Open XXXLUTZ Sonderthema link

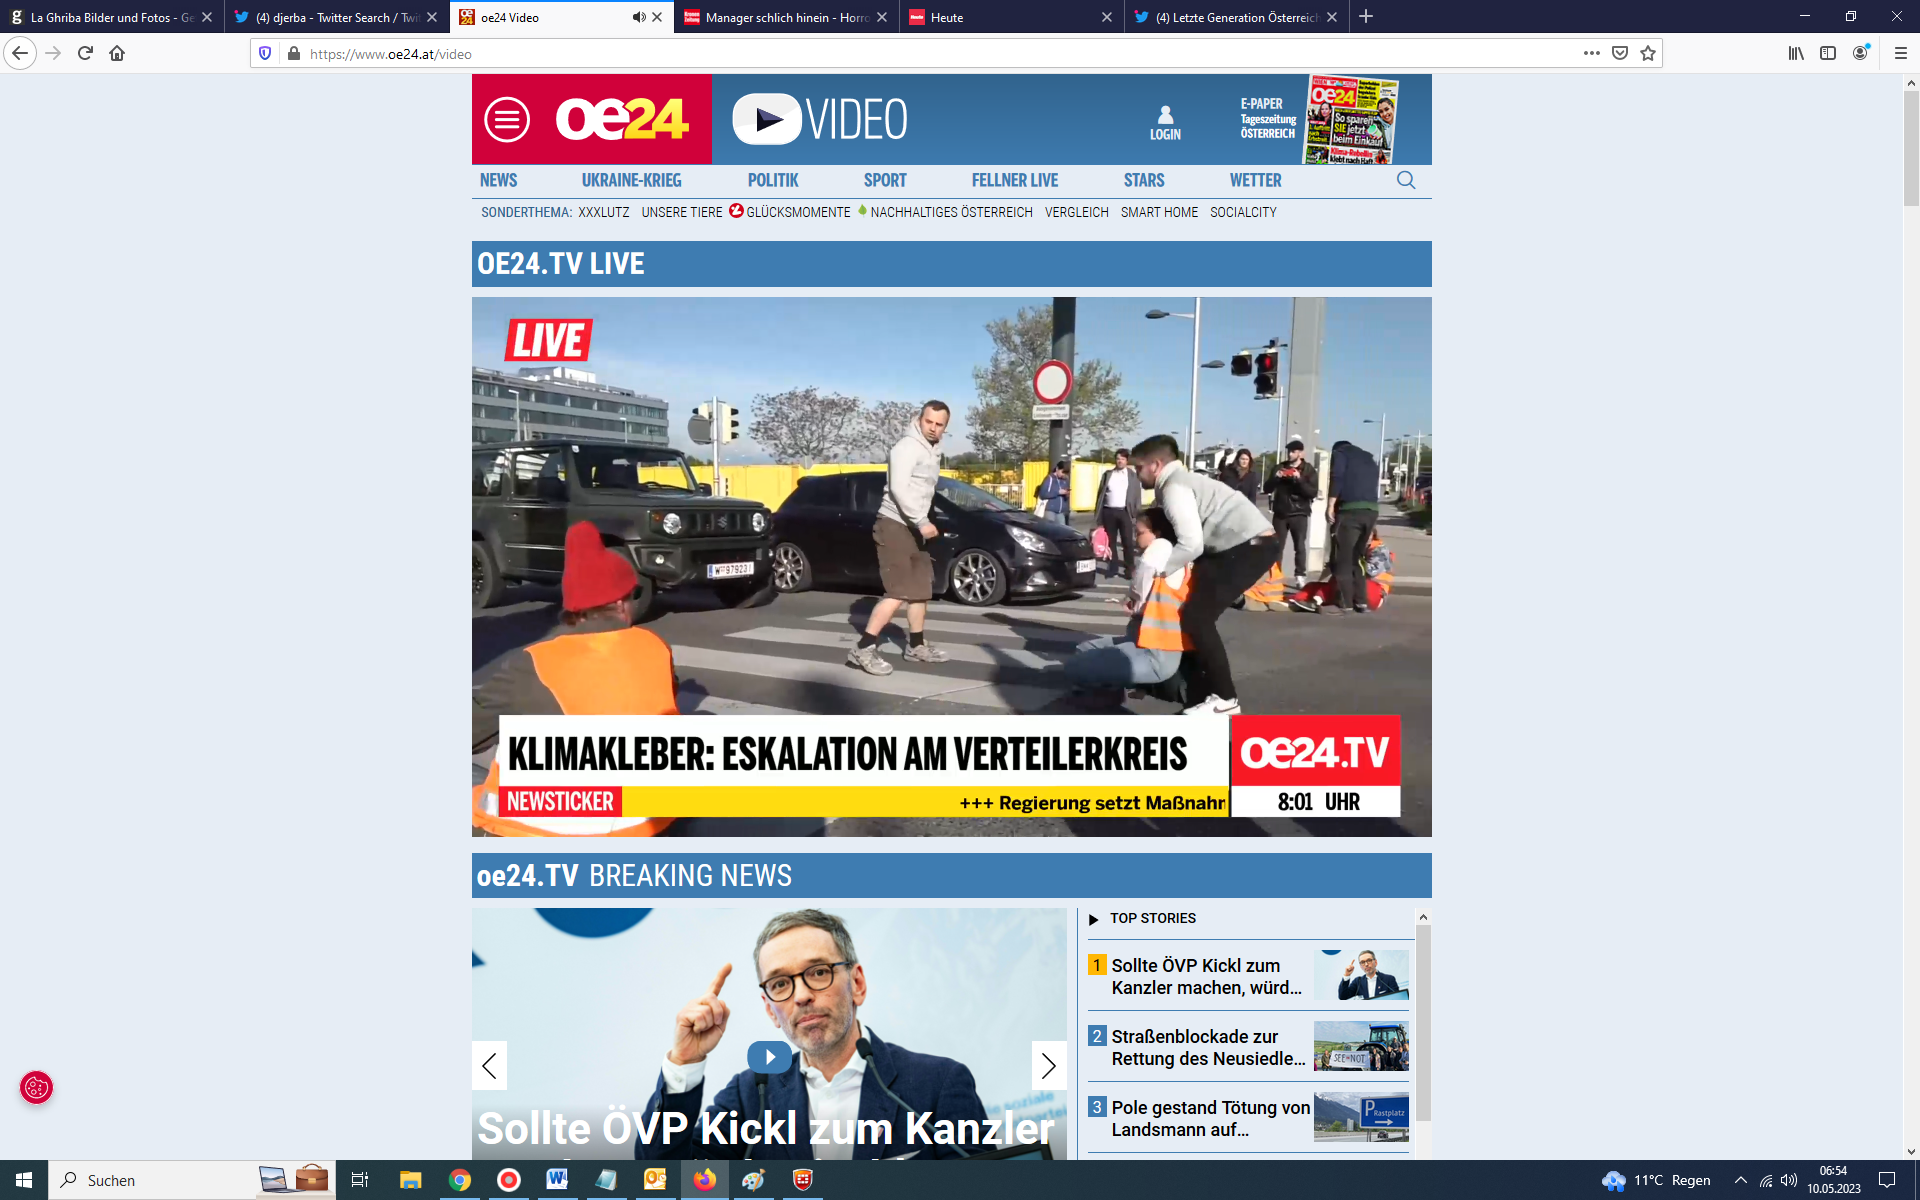tap(604, 212)
